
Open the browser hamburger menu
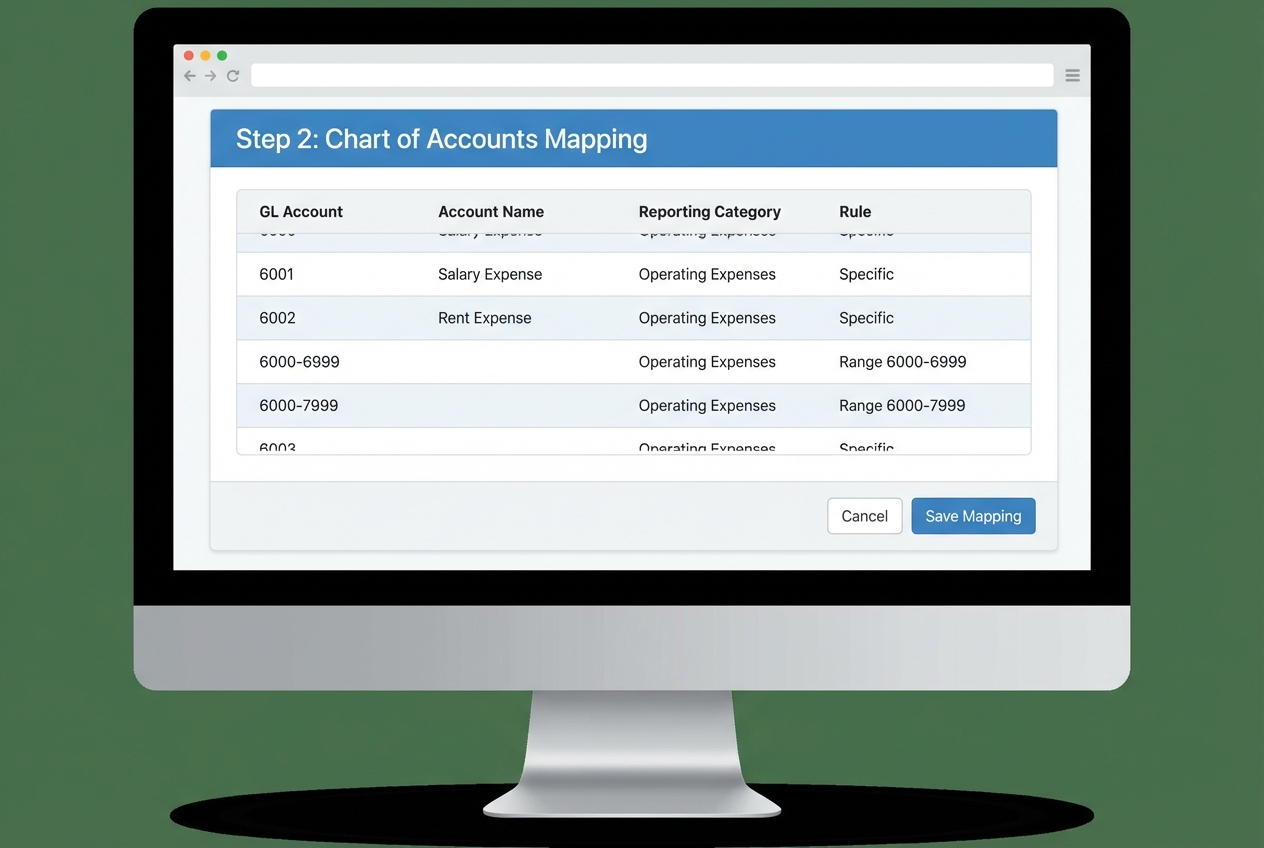click(x=1072, y=74)
